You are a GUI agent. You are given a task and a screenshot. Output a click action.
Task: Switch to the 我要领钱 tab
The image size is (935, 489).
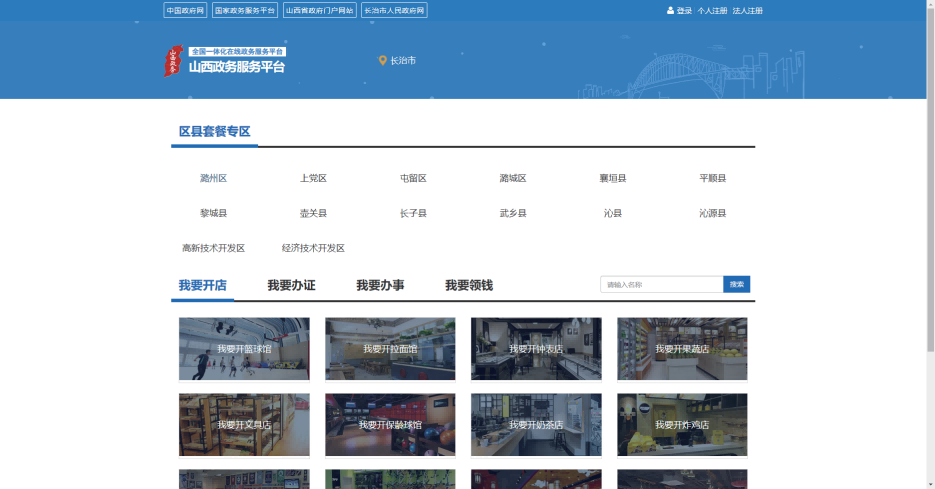click(x=469, y=286)
